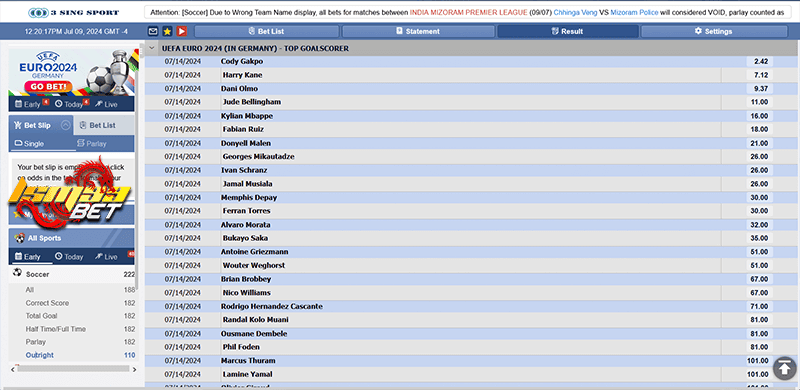The height and width of the screenshot is (390, 800).
Task: Click Chhinga Veng link in announcement
Action: 575,12
